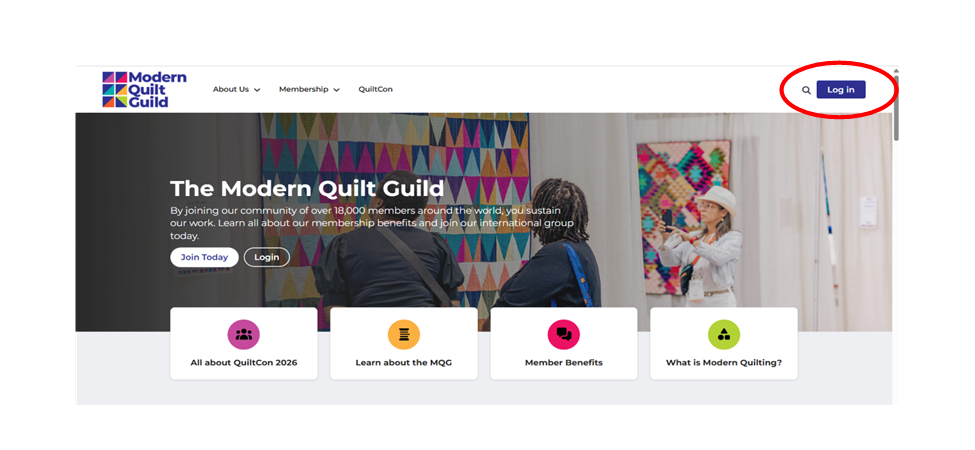Click The Modern Quilt Guild hero heading
The image size is (975, 450).
(x=307, y=188)
